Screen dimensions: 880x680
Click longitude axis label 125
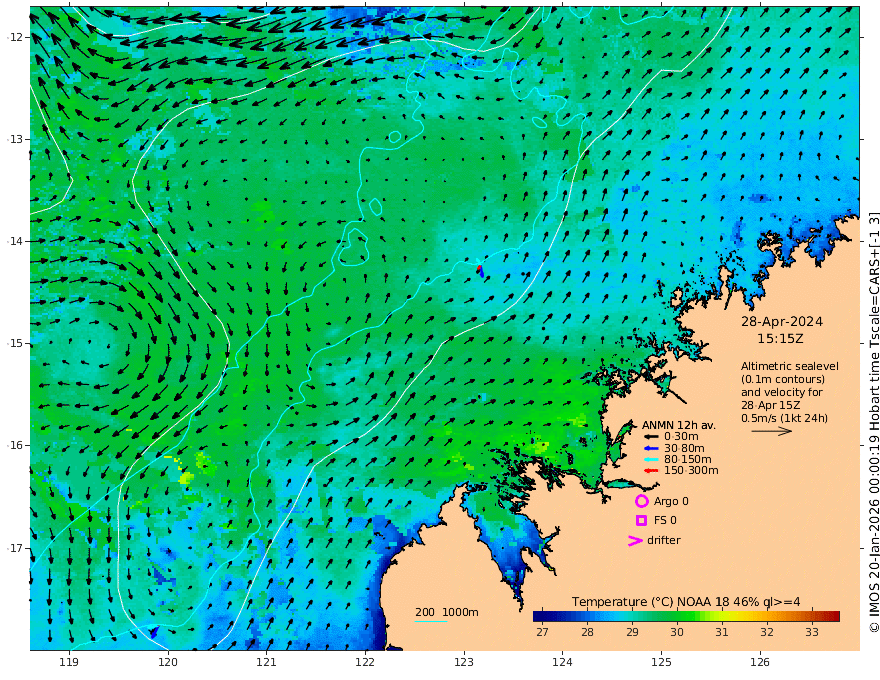(661, 662)
